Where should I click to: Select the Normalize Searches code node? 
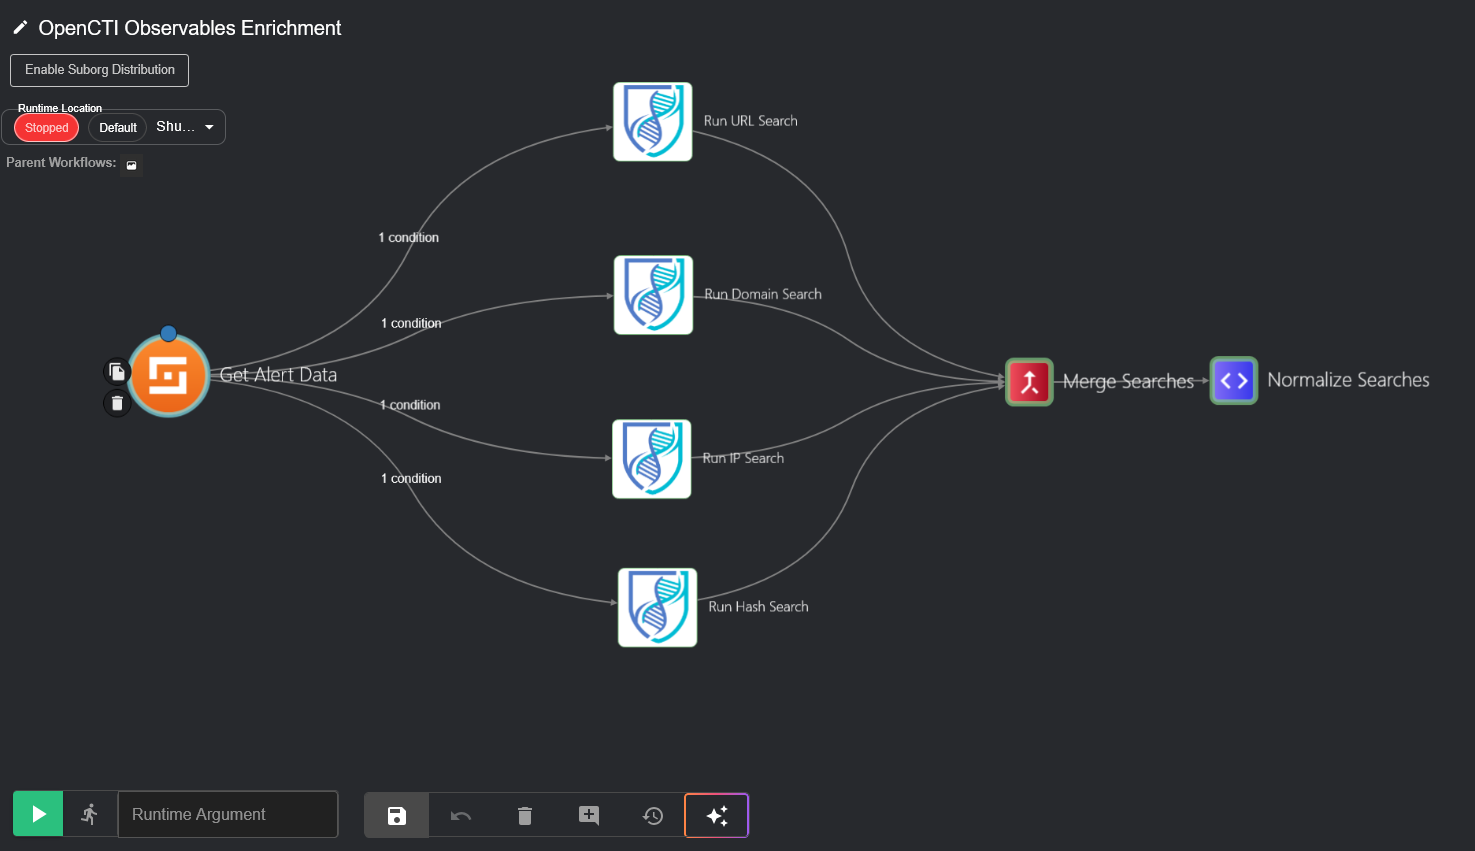pos(1234,381)
